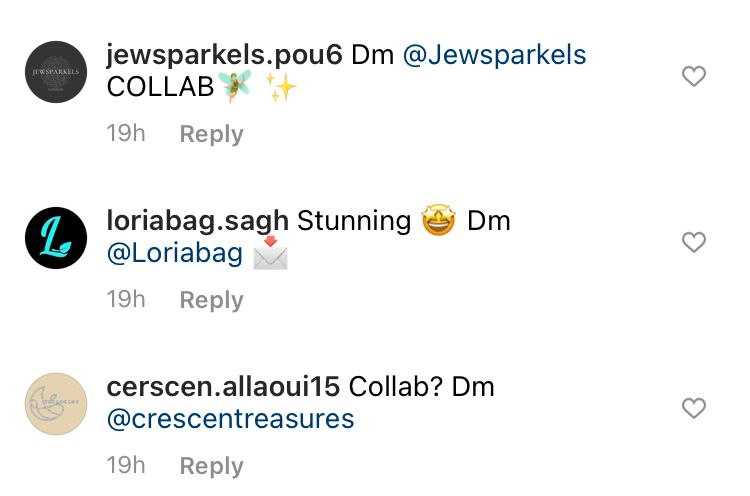Click the COLLAB text in the first comment
750x496 pixels.
pyautogui.click(x=160, y=88)
